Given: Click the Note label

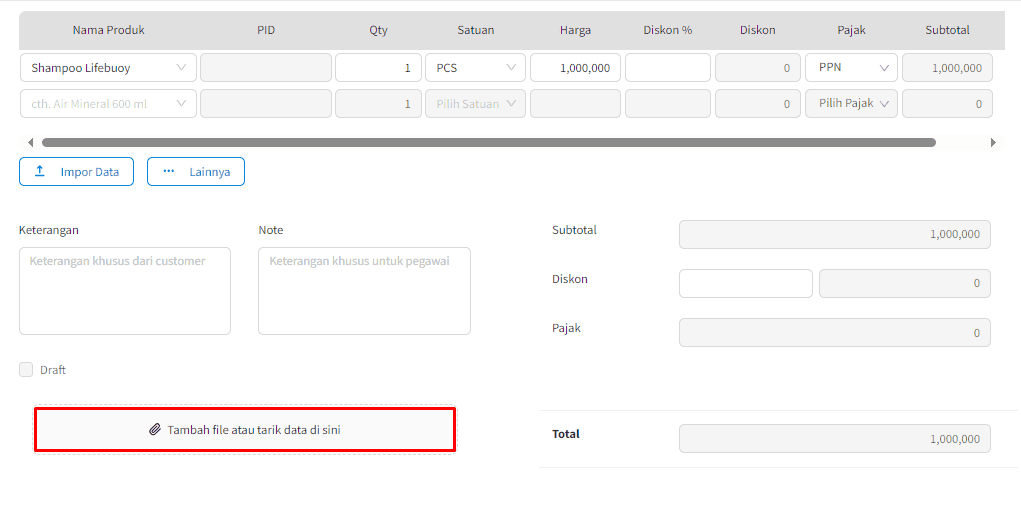Looking at the screenshot, I should tap(271, 230).
